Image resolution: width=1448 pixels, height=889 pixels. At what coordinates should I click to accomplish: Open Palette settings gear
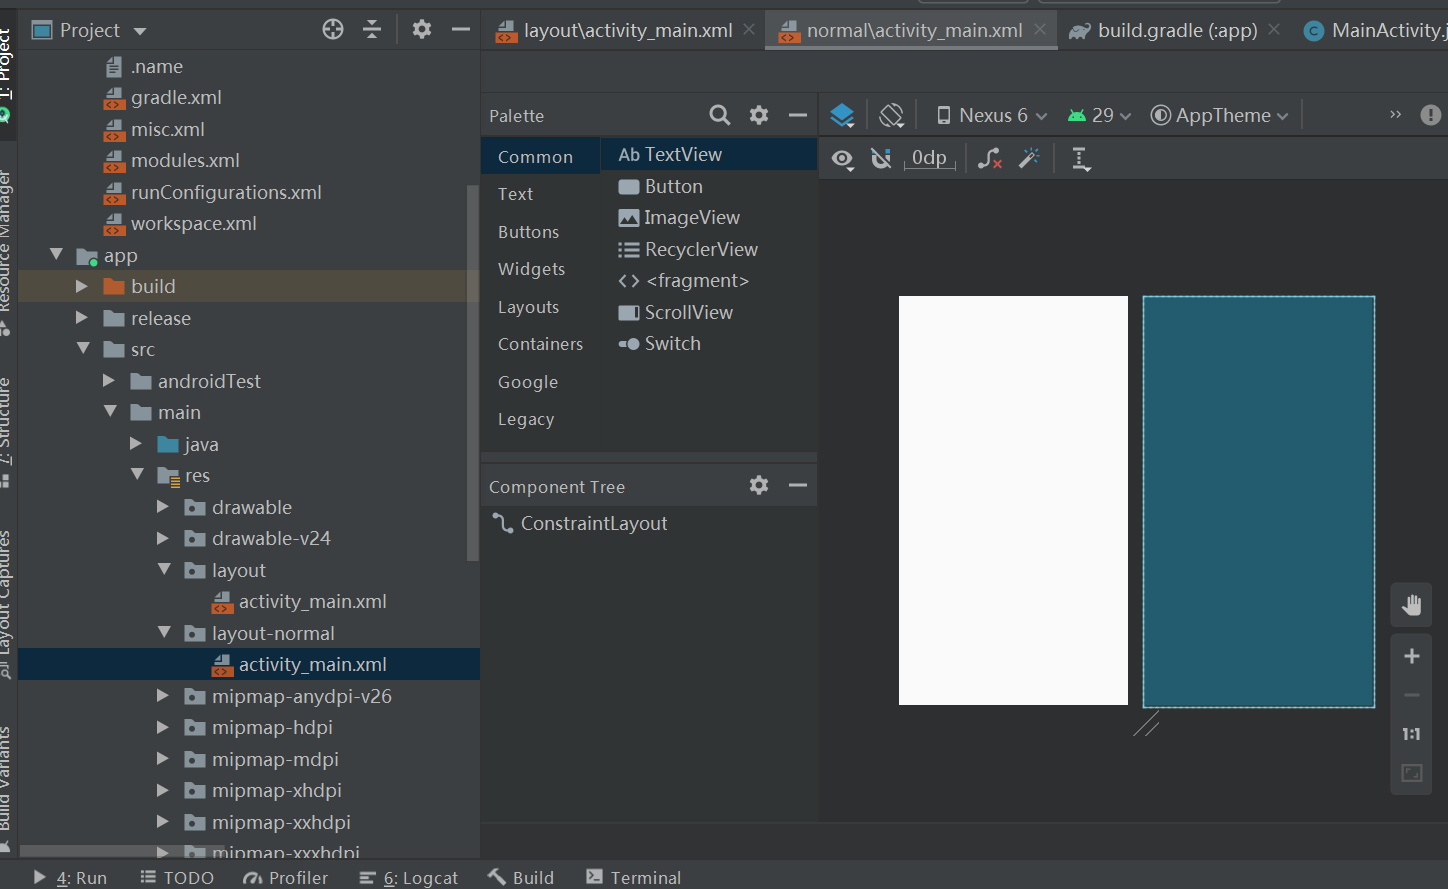759,115
